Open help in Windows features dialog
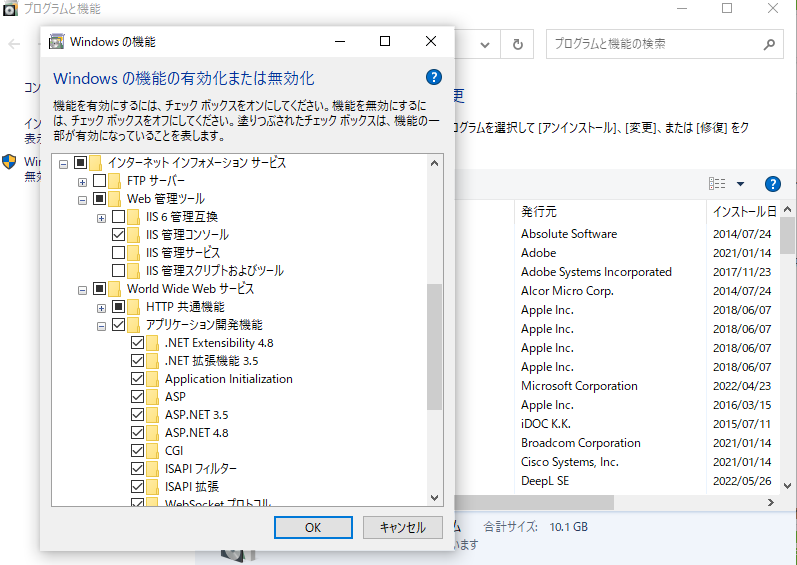Screen dimensions: 797x565 (433, 77)
